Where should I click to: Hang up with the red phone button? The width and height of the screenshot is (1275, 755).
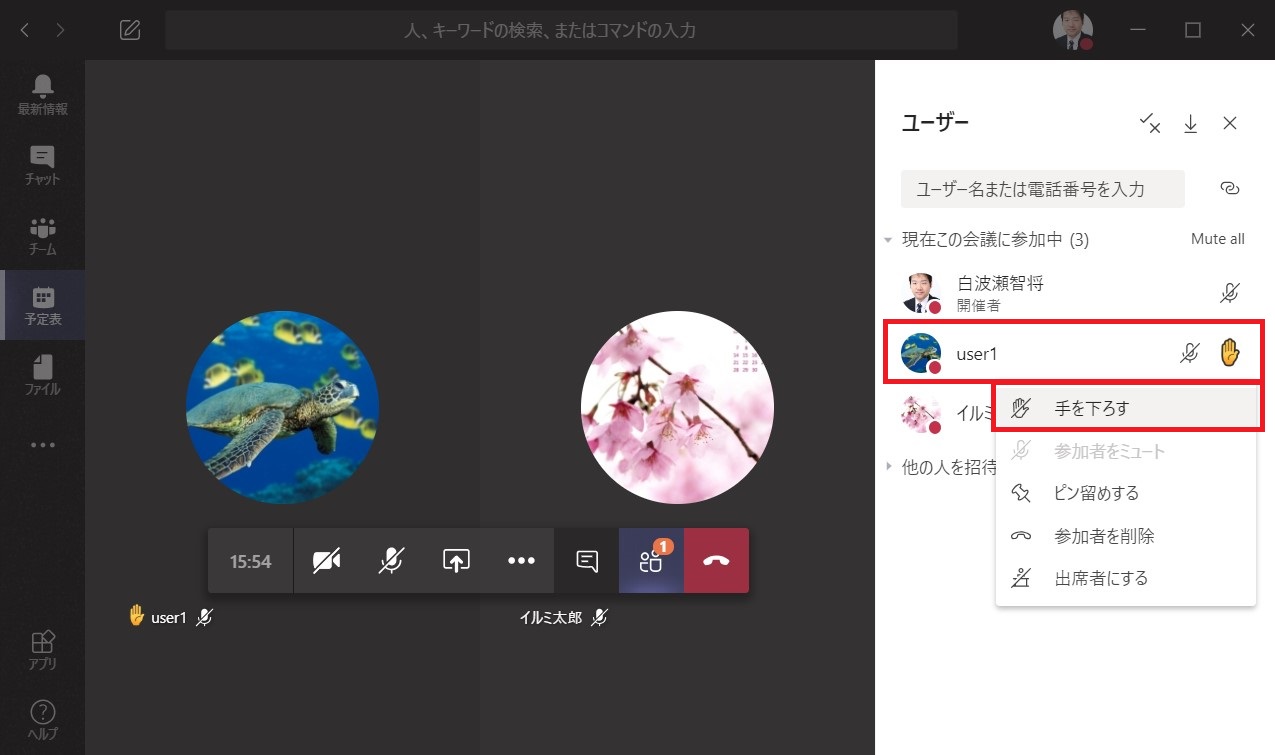716,561
